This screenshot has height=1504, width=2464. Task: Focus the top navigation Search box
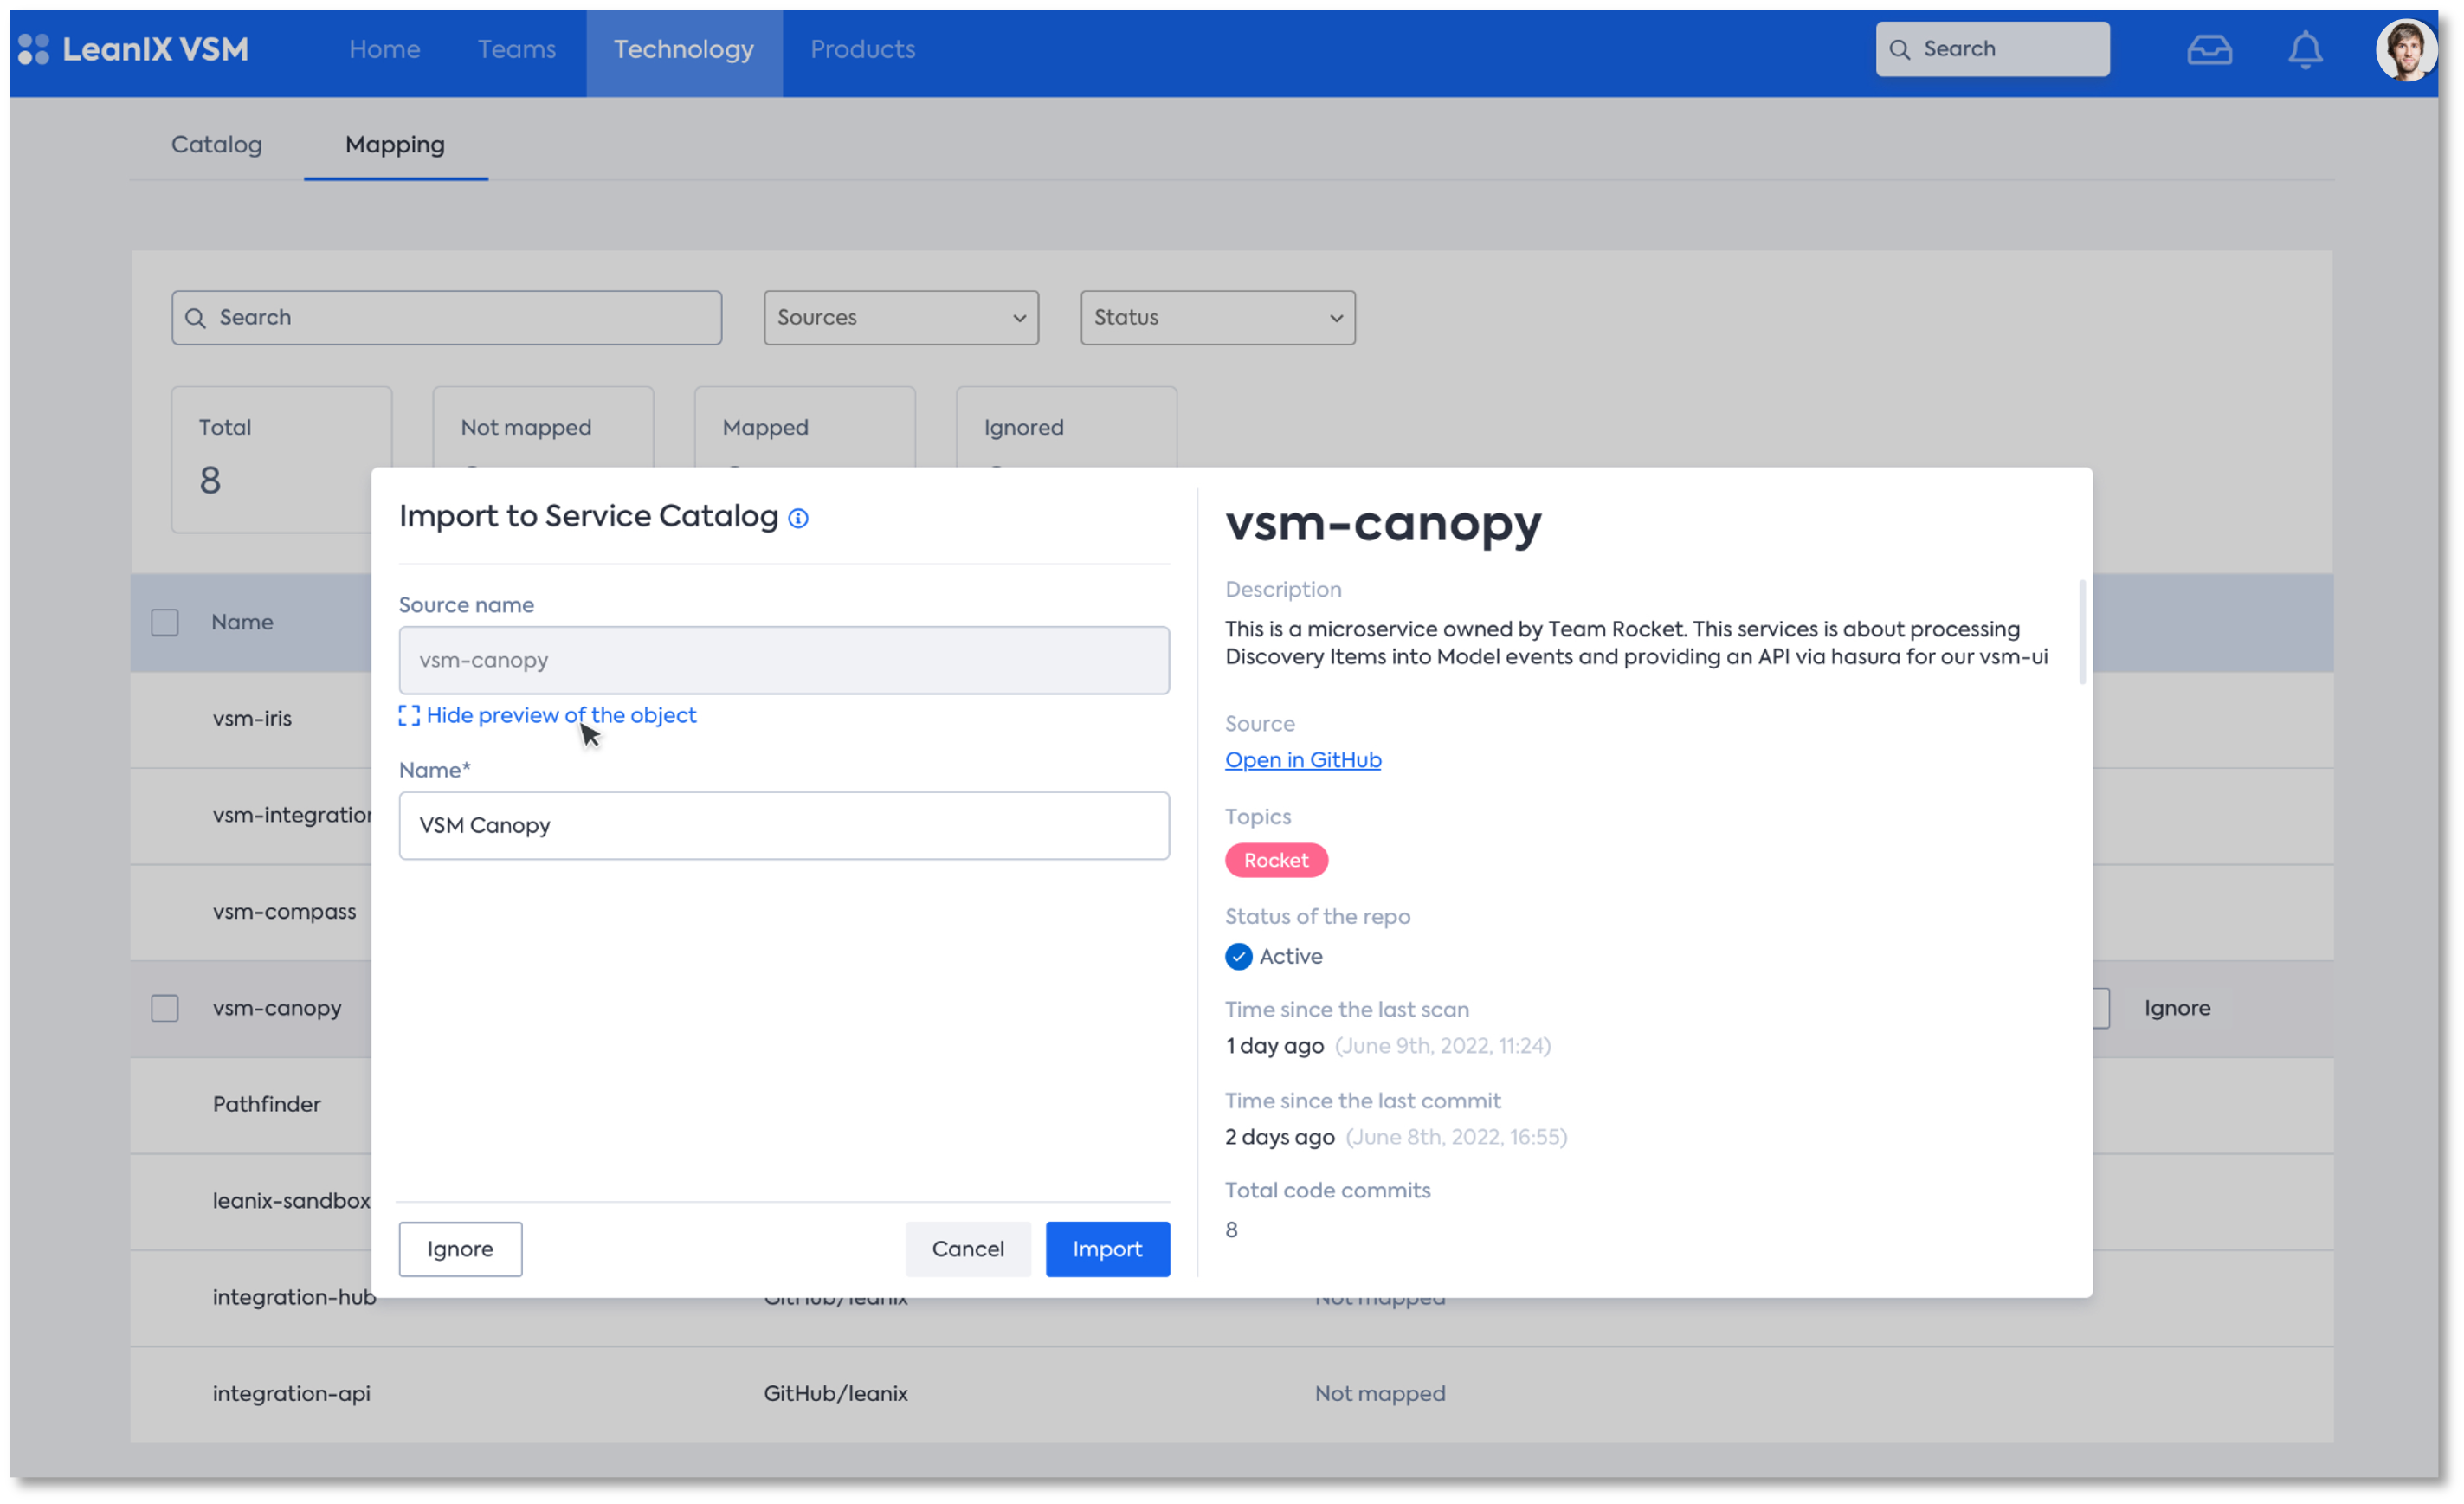(x=1992, y=49)
